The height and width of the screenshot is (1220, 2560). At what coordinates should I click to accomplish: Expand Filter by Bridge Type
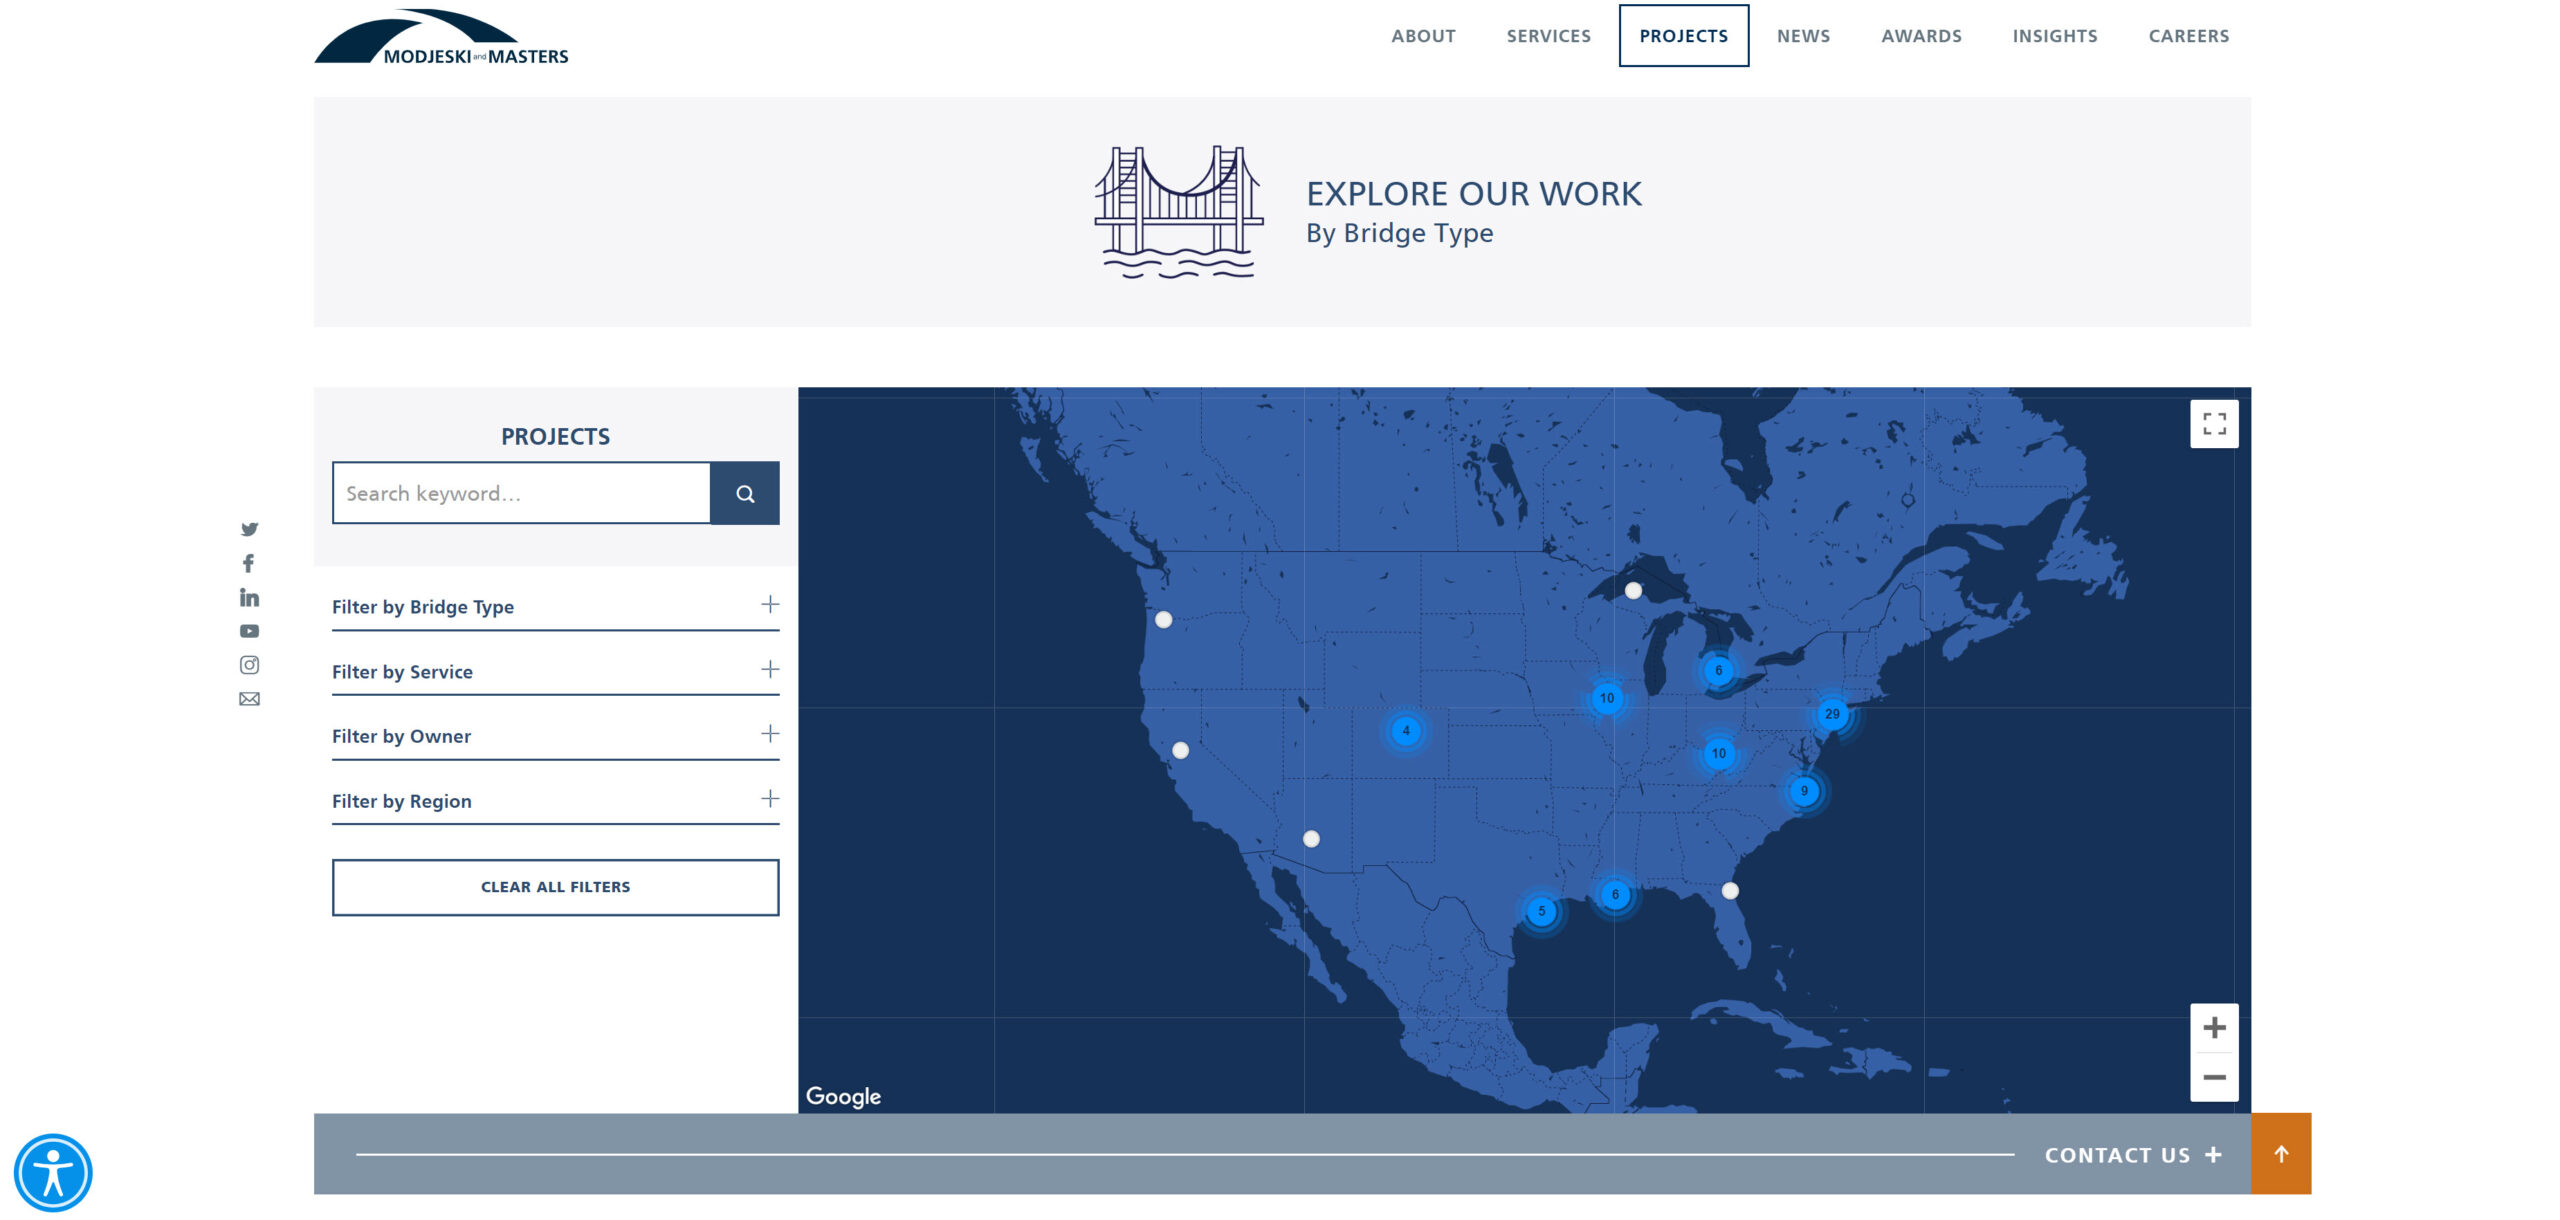coord(769,605)
